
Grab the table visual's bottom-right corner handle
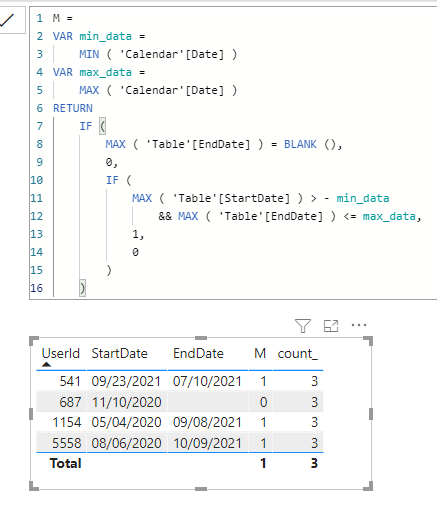368,486
